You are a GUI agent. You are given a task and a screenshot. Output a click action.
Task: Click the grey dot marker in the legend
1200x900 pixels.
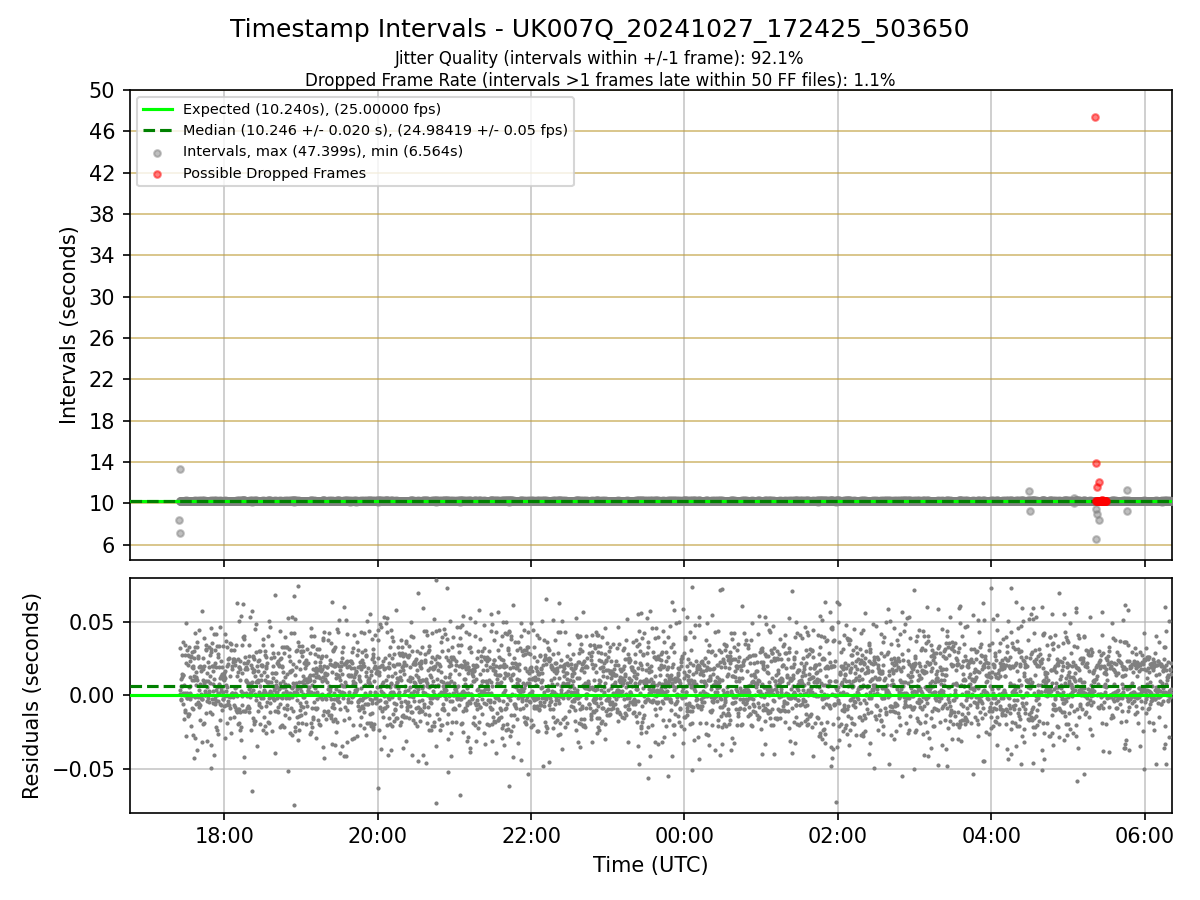pyautogui.click(x=159, y=152)
